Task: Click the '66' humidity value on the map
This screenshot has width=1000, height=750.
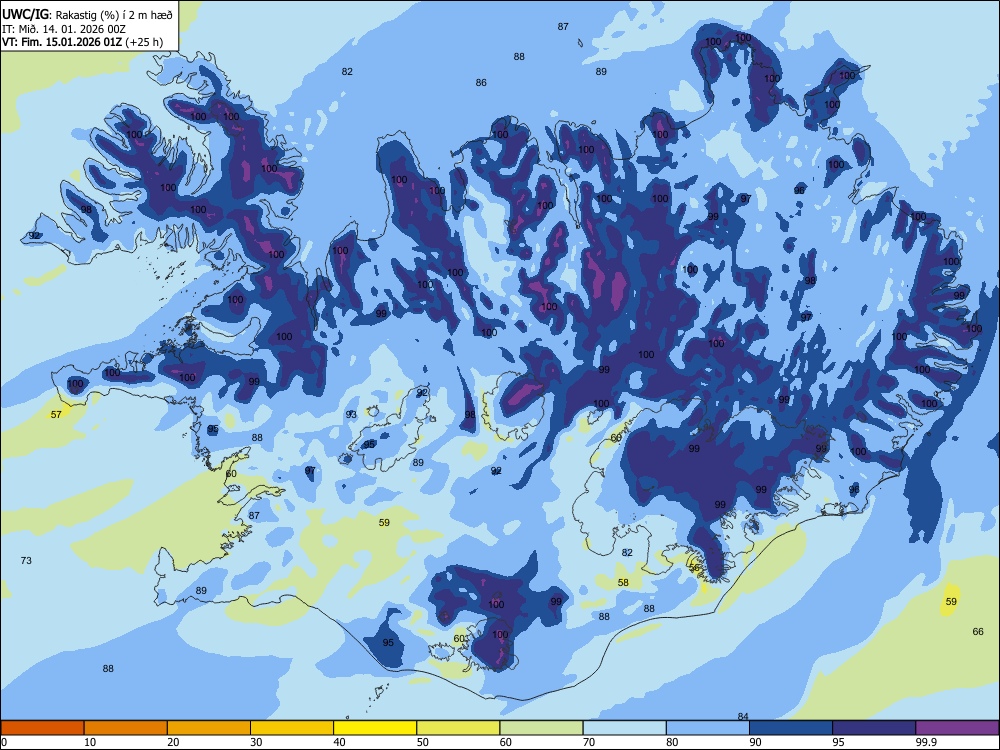Action: 978,631
